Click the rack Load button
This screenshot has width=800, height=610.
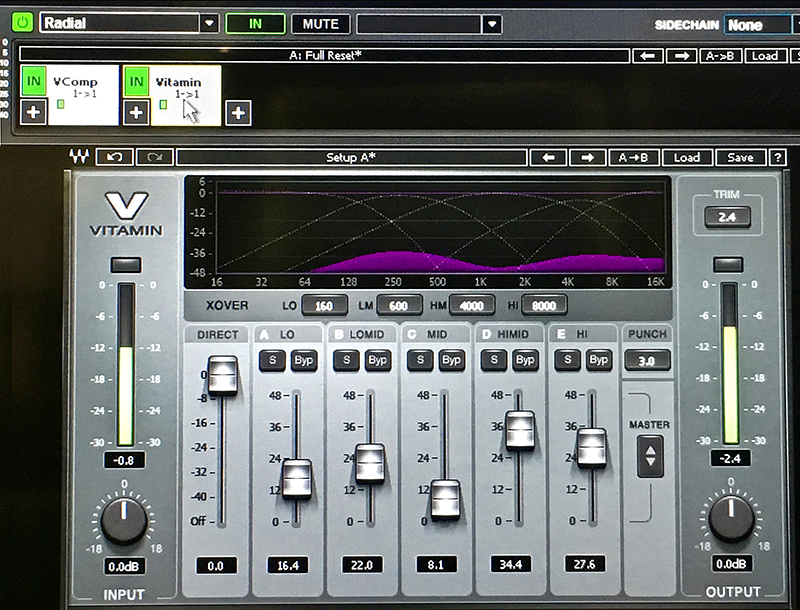tap(764, 56)
